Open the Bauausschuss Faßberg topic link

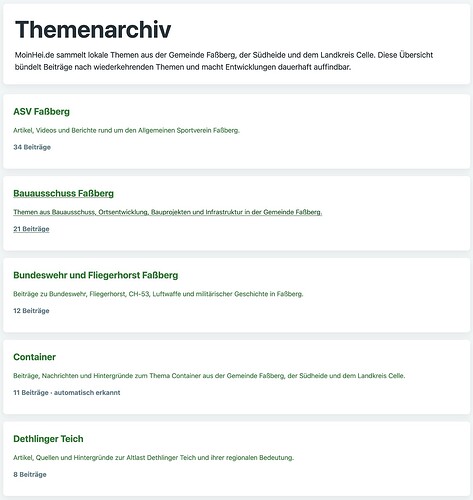point(63,193)
